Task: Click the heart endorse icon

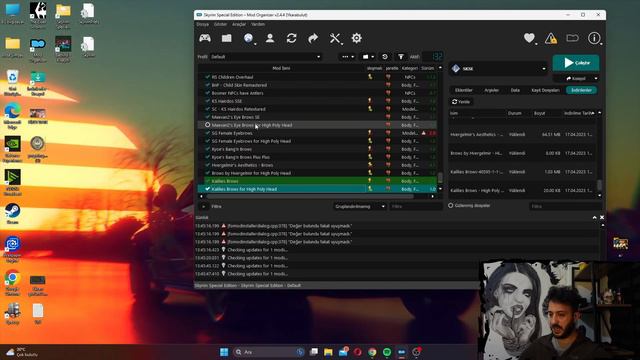Action: coord(529,38)
